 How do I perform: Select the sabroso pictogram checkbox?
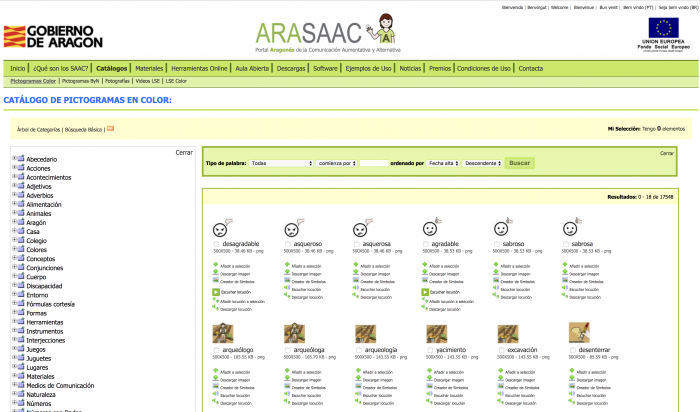point(500,244)
